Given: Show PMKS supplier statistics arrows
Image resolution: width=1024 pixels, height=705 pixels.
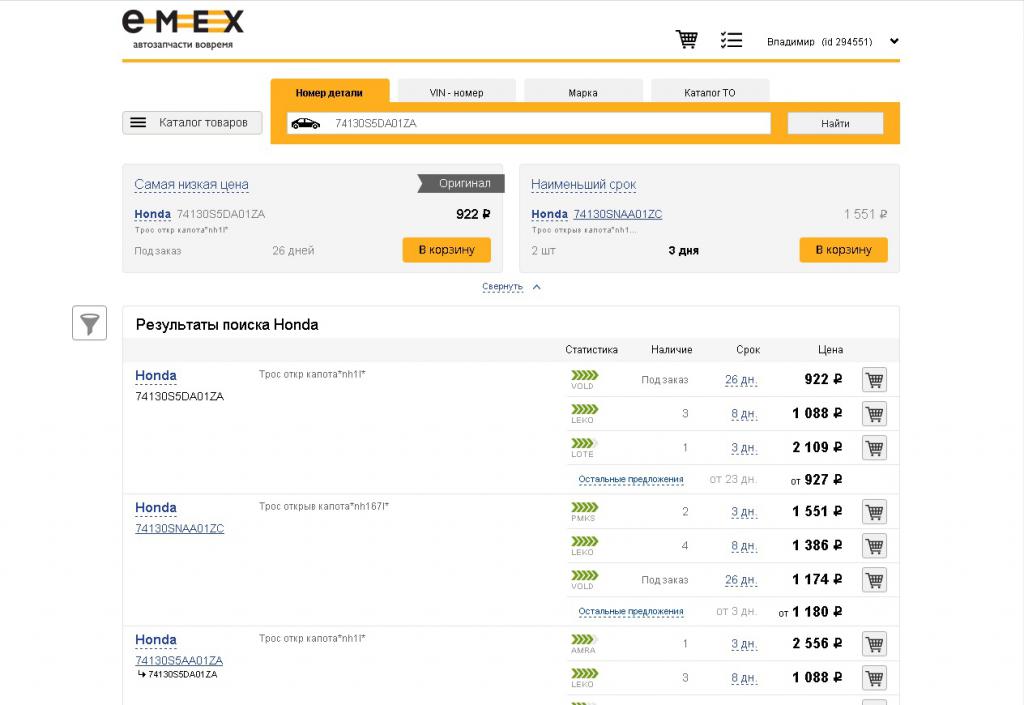Looking at the screenshot, I should tap(584, 507).
